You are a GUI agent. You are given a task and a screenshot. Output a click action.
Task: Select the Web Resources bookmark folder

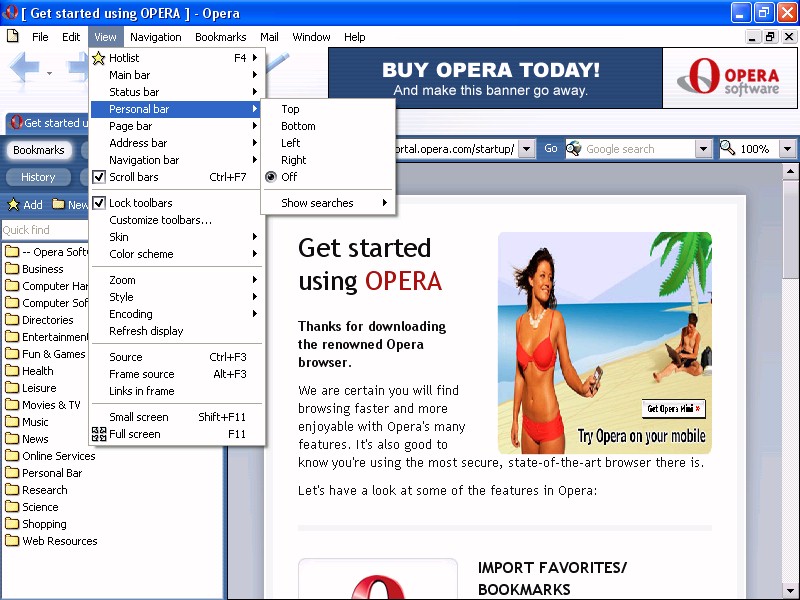click(52, 541)
